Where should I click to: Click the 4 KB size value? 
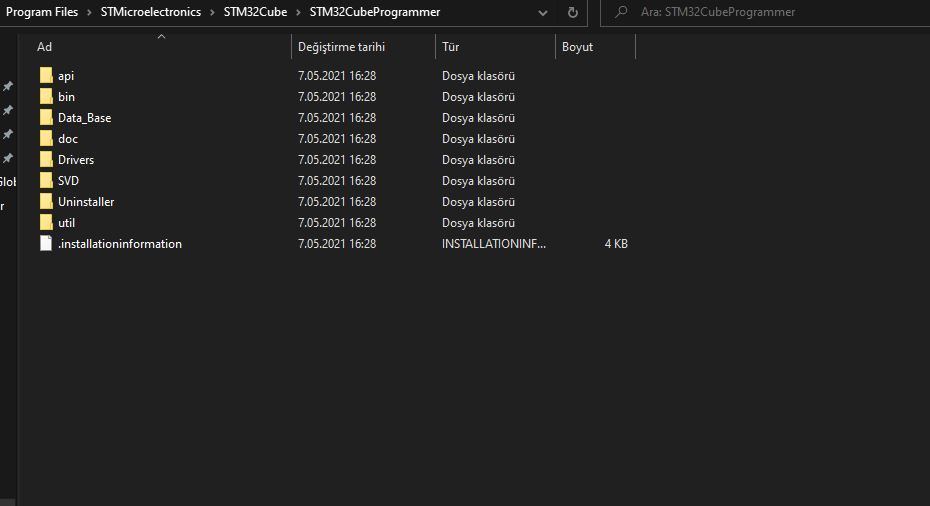(x=616, y=244)
